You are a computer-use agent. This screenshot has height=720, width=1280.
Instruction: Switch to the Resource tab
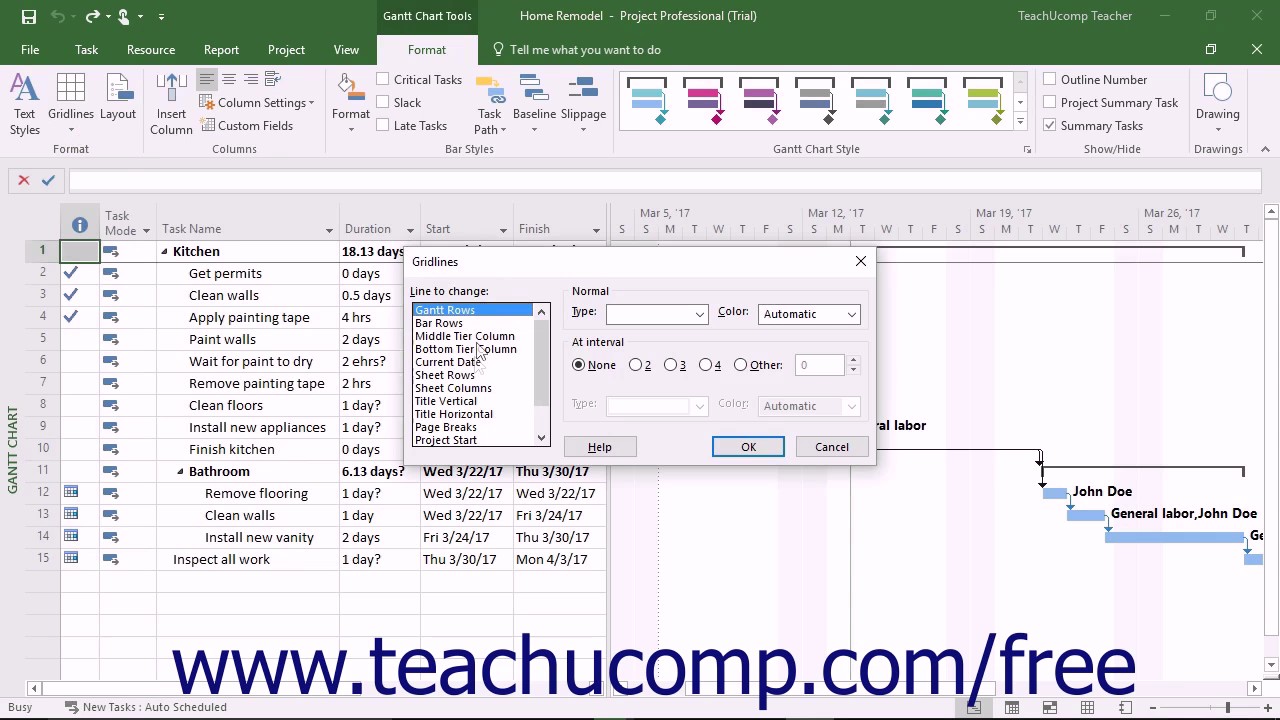[x=151, y=50]
